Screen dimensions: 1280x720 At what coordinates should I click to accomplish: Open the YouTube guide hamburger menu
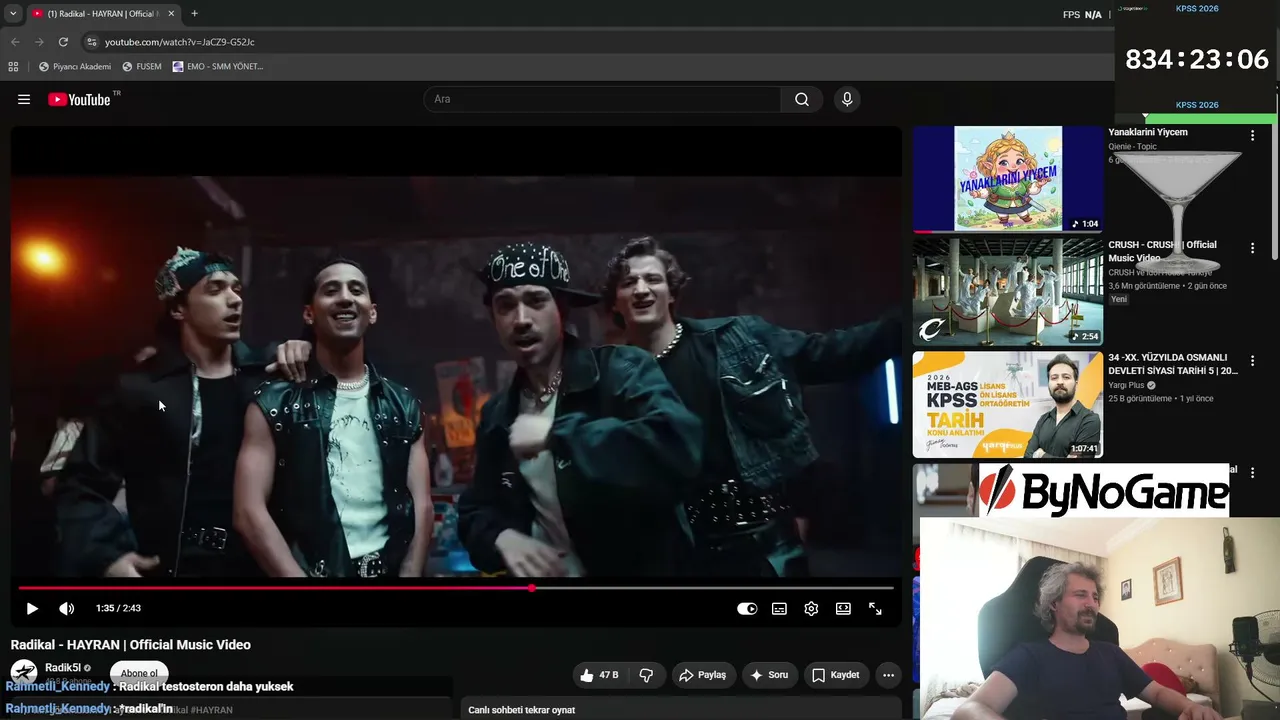pyautogui.click(x=24, y=99)
